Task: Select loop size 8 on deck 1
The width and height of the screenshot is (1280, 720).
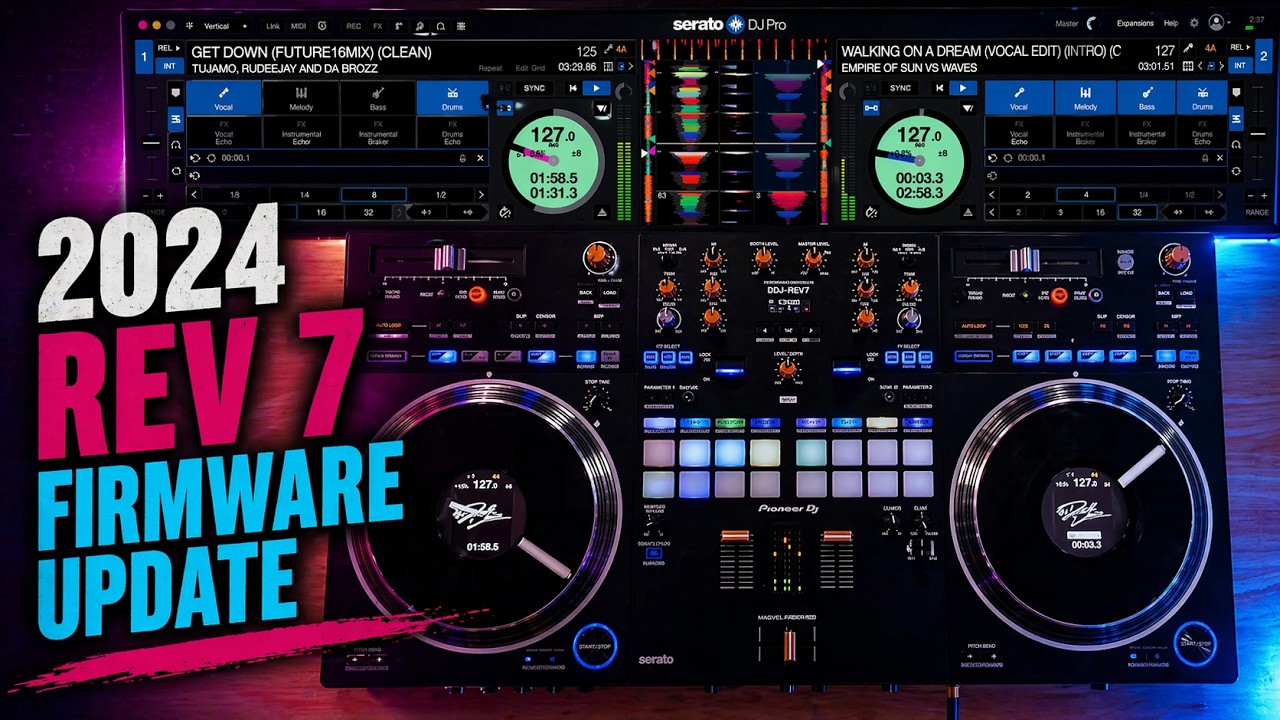Action: point(374,195)
